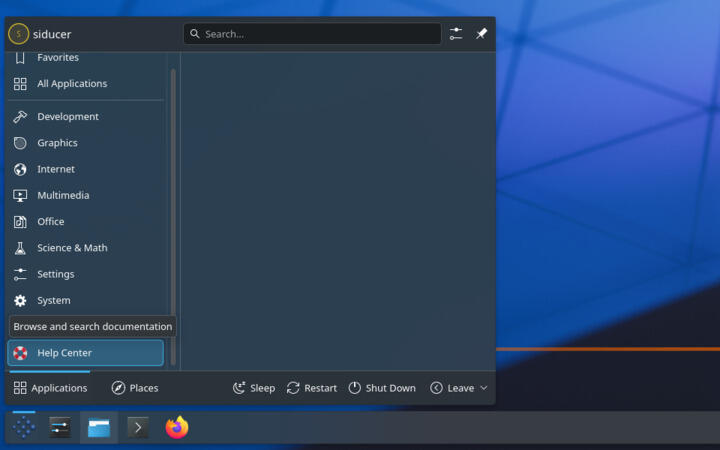
Task: Click the System gear icon
Action: tap(20, 300)
